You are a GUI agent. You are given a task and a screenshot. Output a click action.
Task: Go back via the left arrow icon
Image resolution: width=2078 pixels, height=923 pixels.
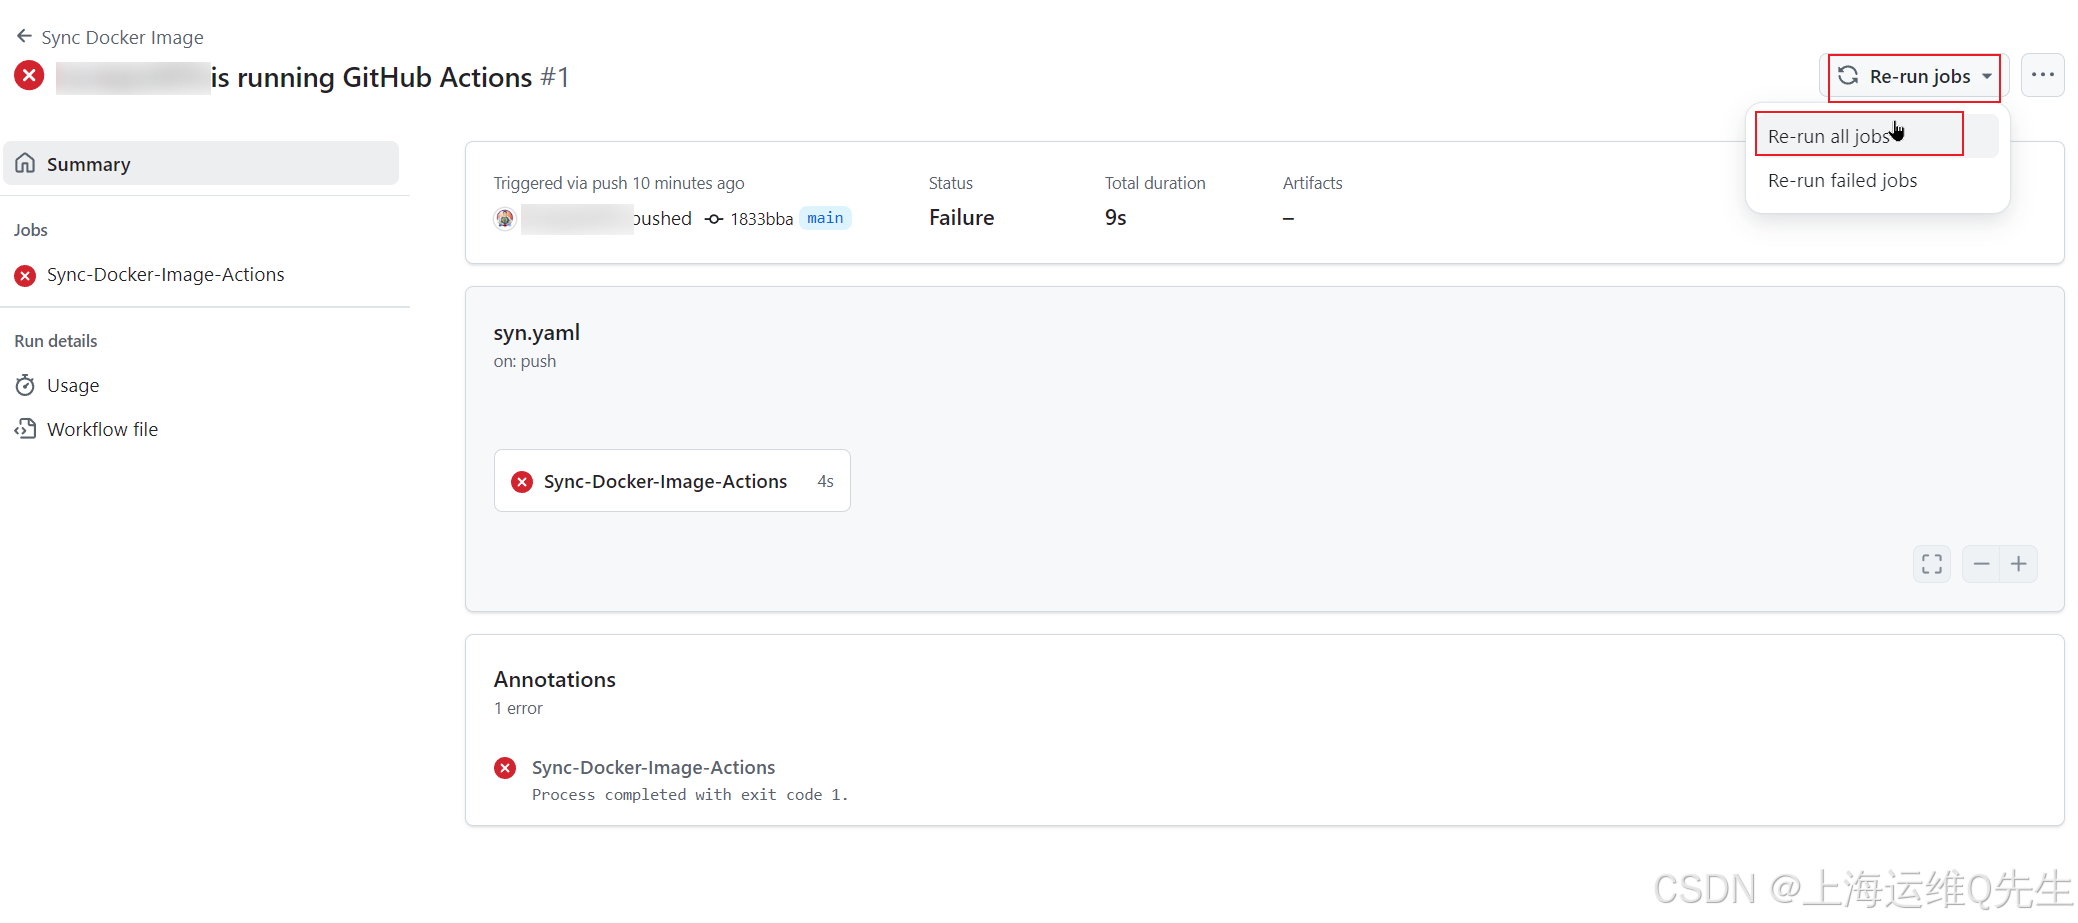(x=24, y=36)
